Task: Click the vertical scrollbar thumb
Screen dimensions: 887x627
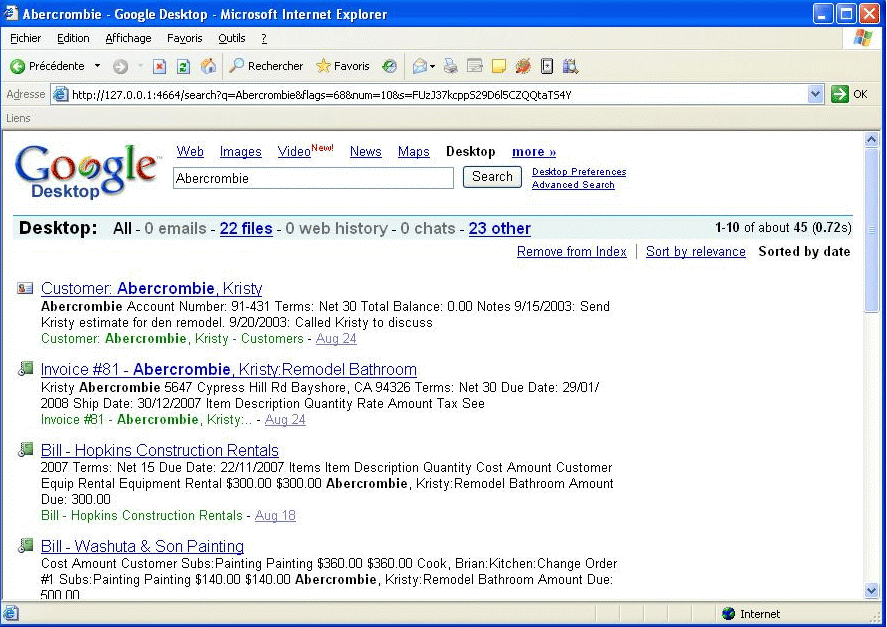Action: [x=872, y=229]
